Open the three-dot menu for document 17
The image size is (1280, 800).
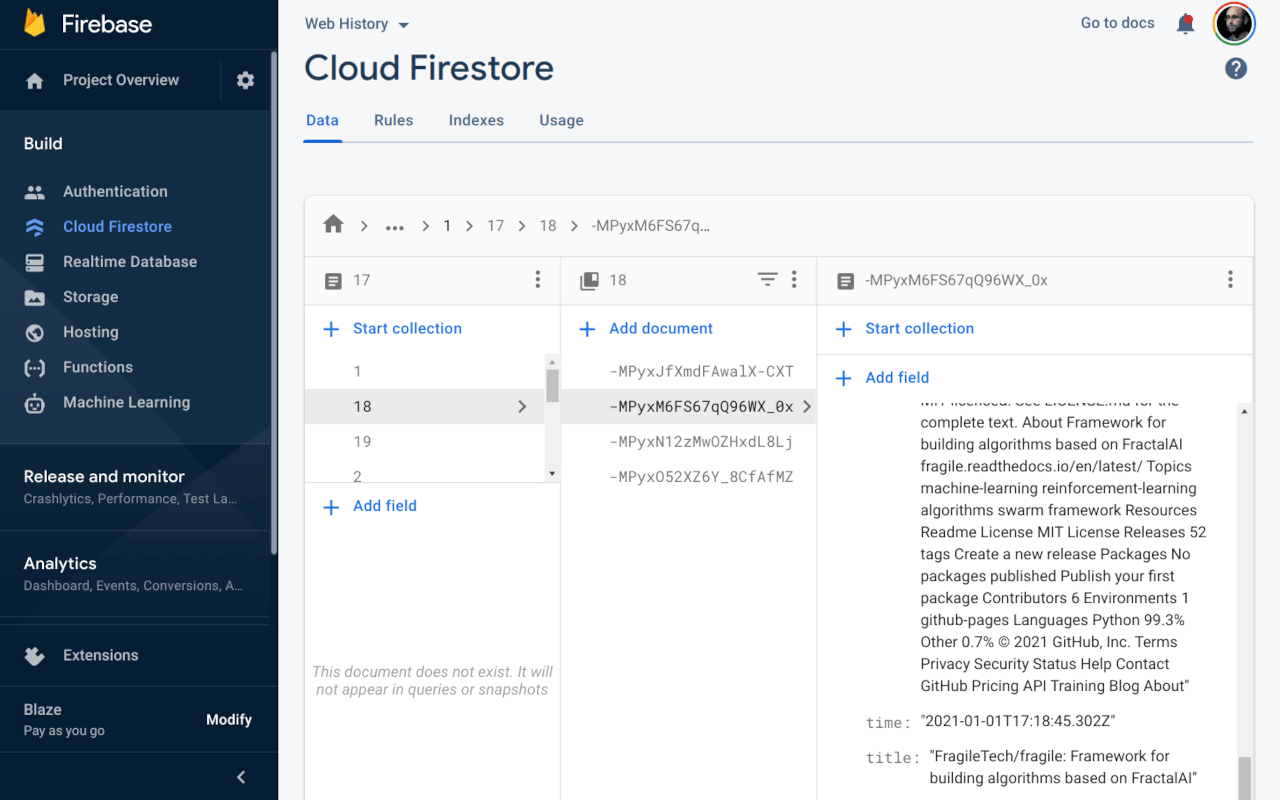[538, 280]
